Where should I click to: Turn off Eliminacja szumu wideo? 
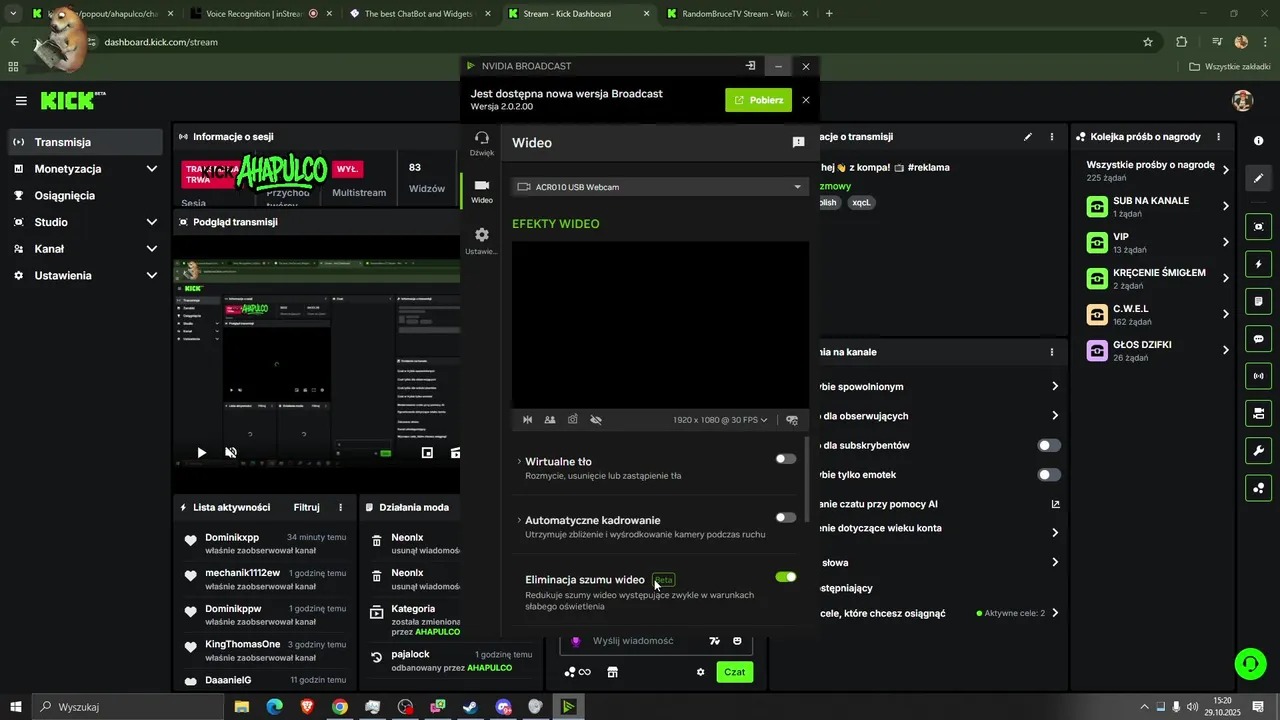(786, 577)
